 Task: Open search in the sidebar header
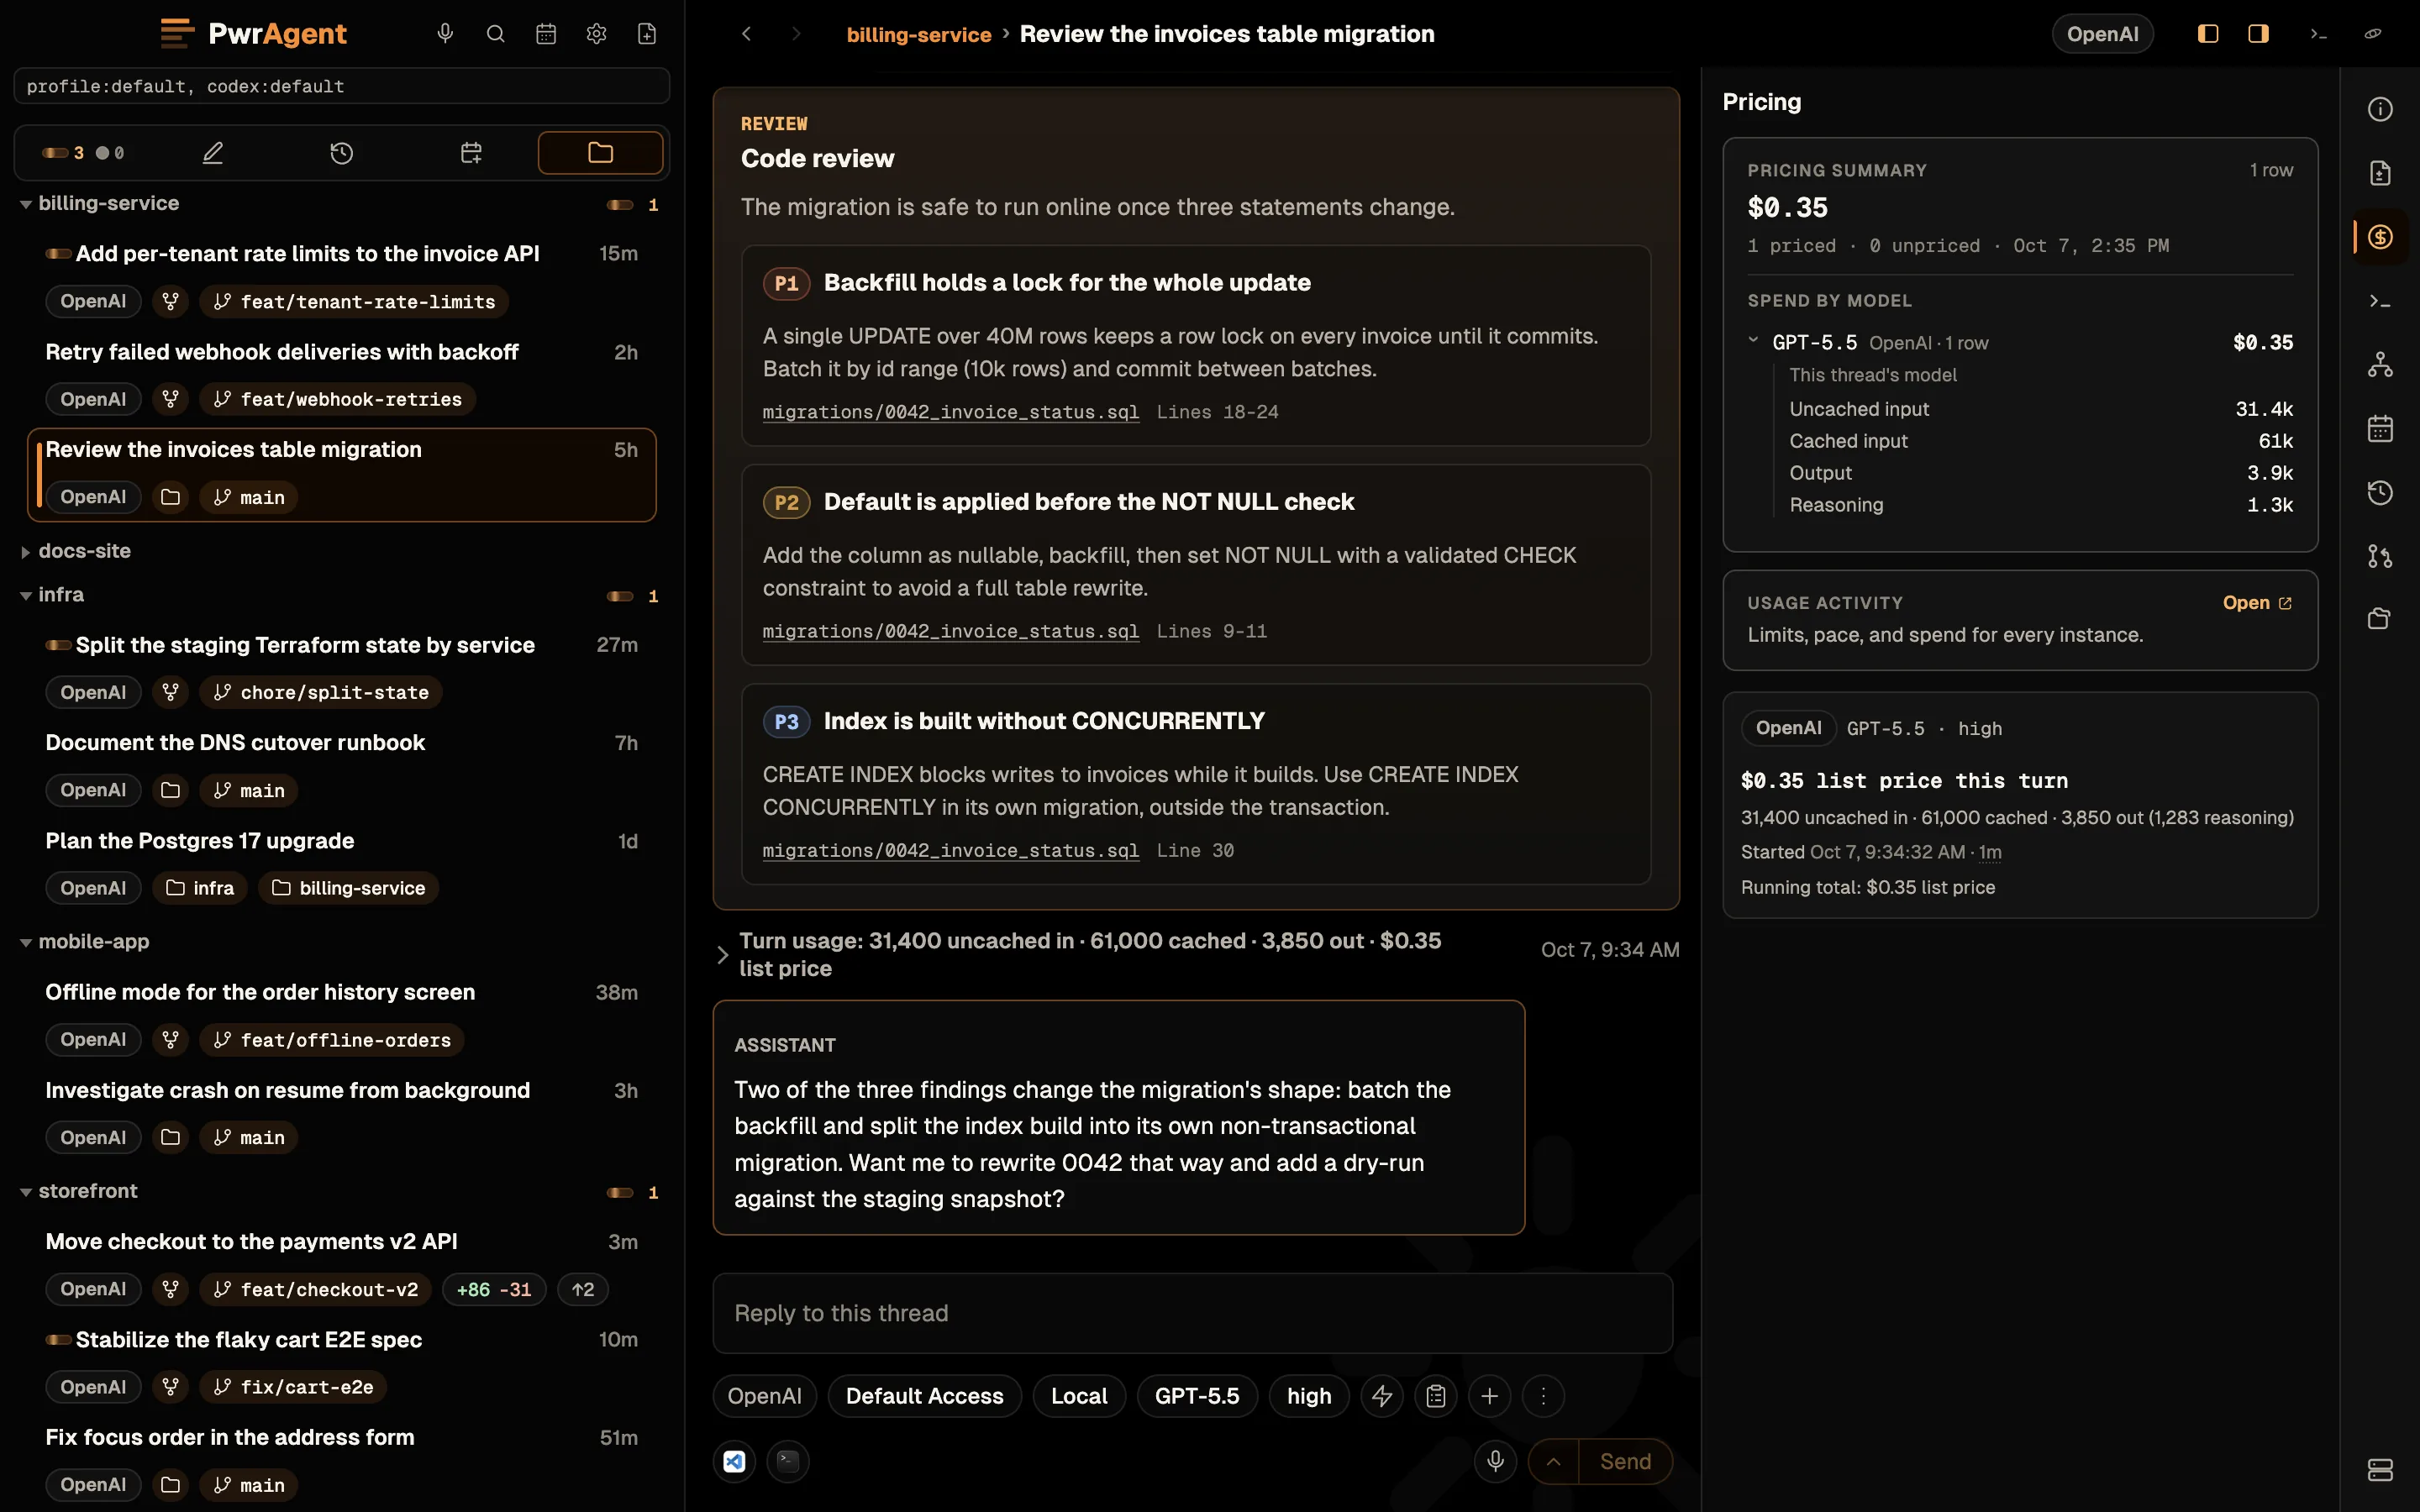495,34
